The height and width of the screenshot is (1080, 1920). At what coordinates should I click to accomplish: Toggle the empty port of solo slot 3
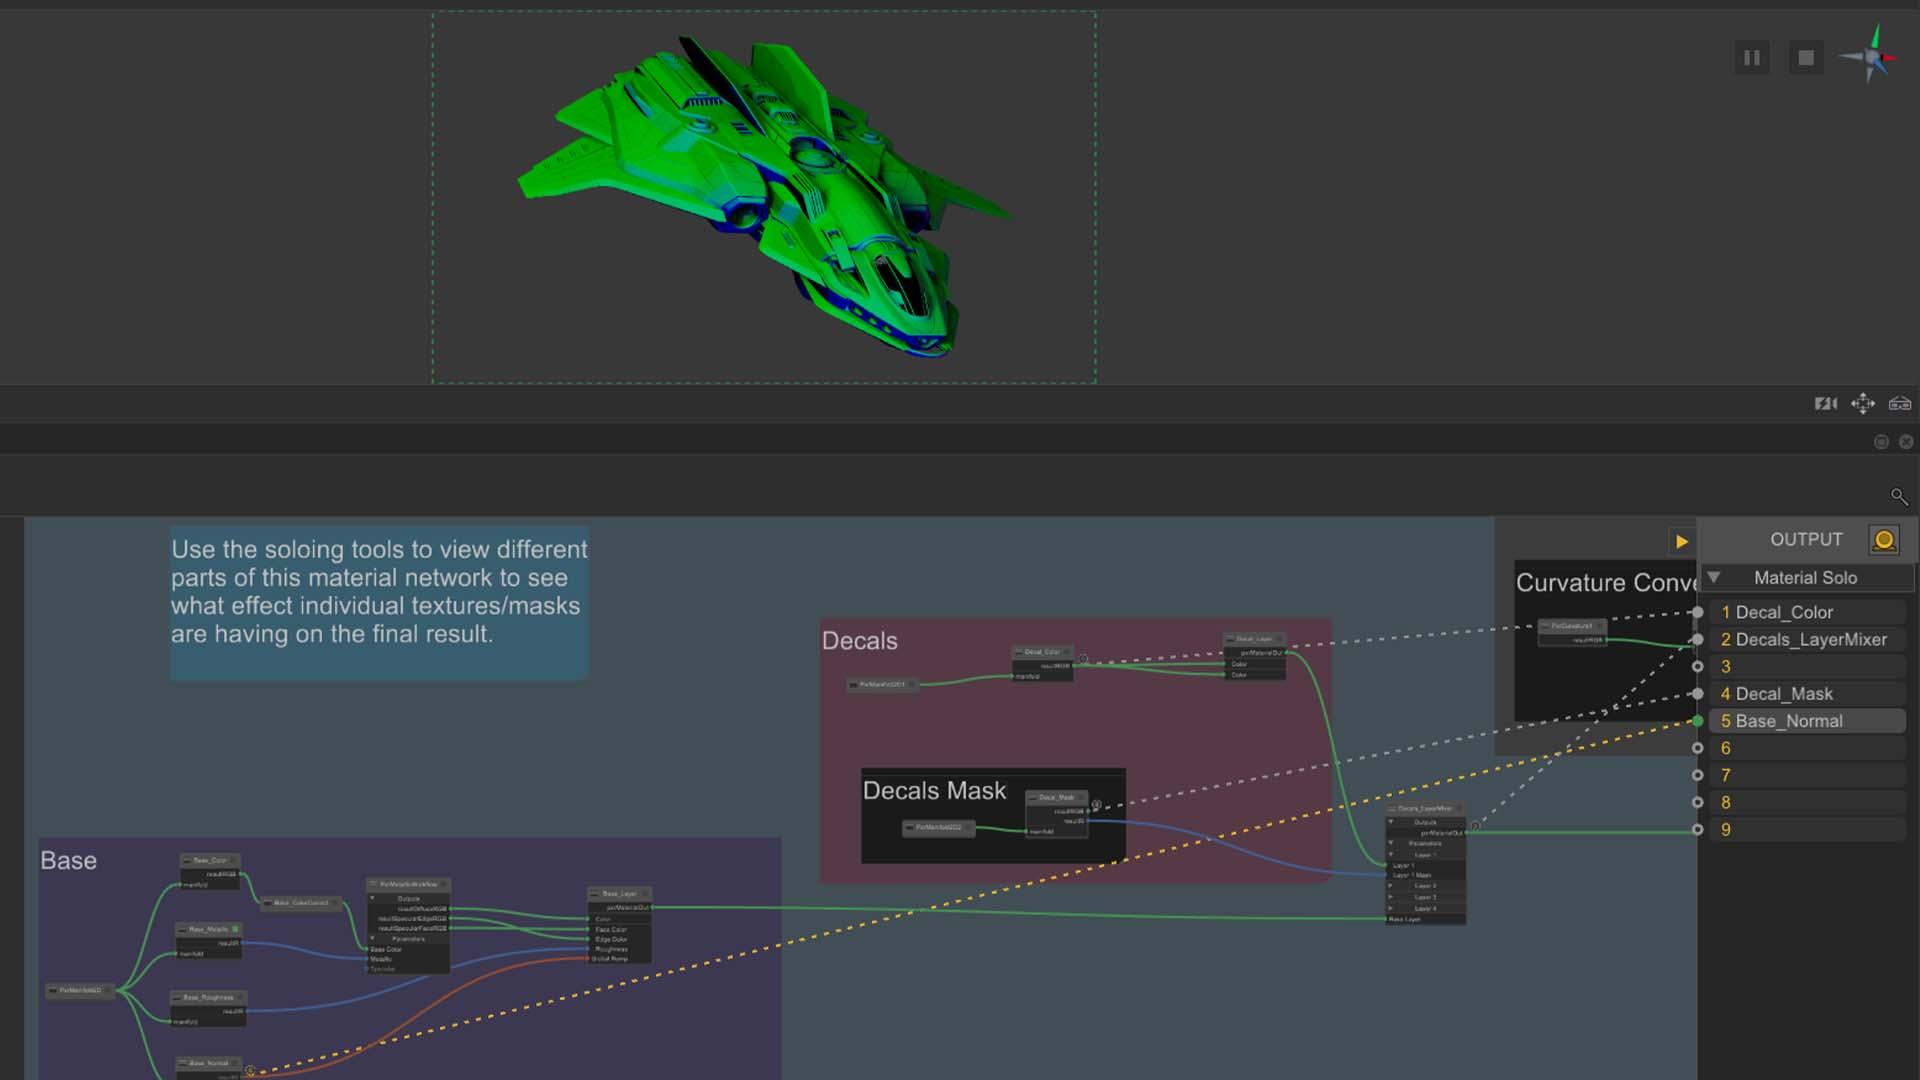pos(1697,667)
